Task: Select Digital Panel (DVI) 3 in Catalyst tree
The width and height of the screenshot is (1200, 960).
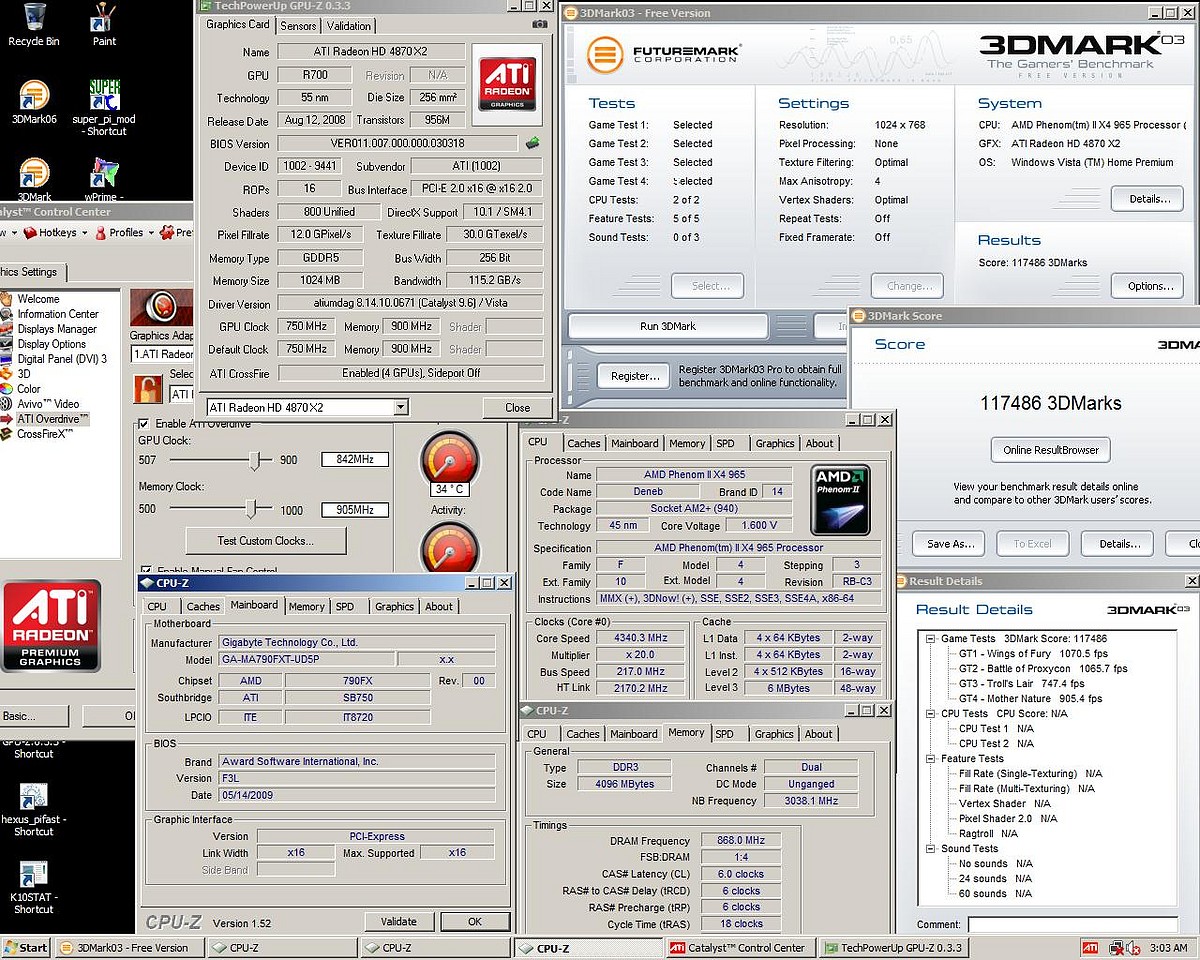Action: [x=62, y=359]
